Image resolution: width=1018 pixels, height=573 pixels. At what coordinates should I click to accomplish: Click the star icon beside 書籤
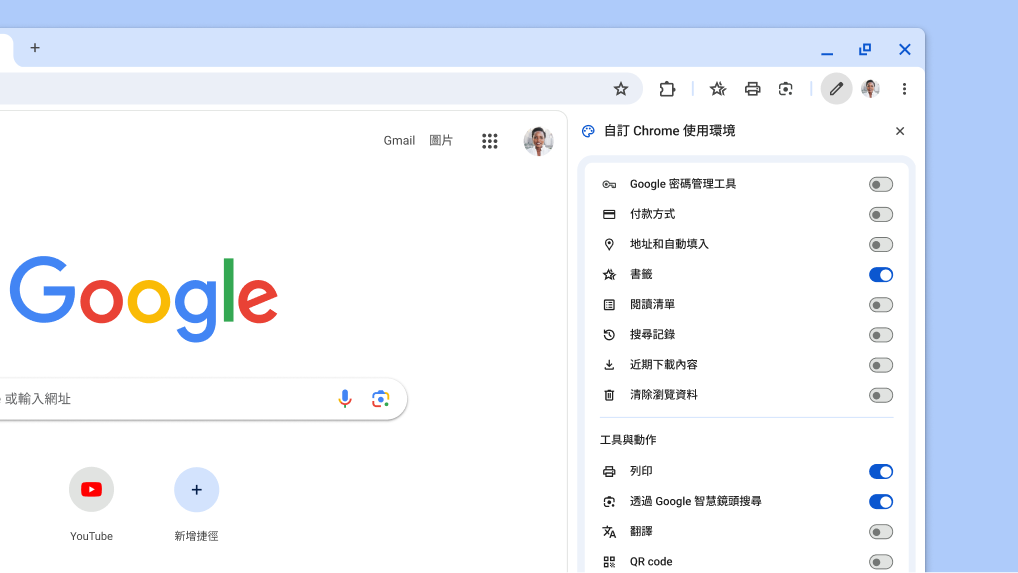pyautogui.click(x=609, y=274)
